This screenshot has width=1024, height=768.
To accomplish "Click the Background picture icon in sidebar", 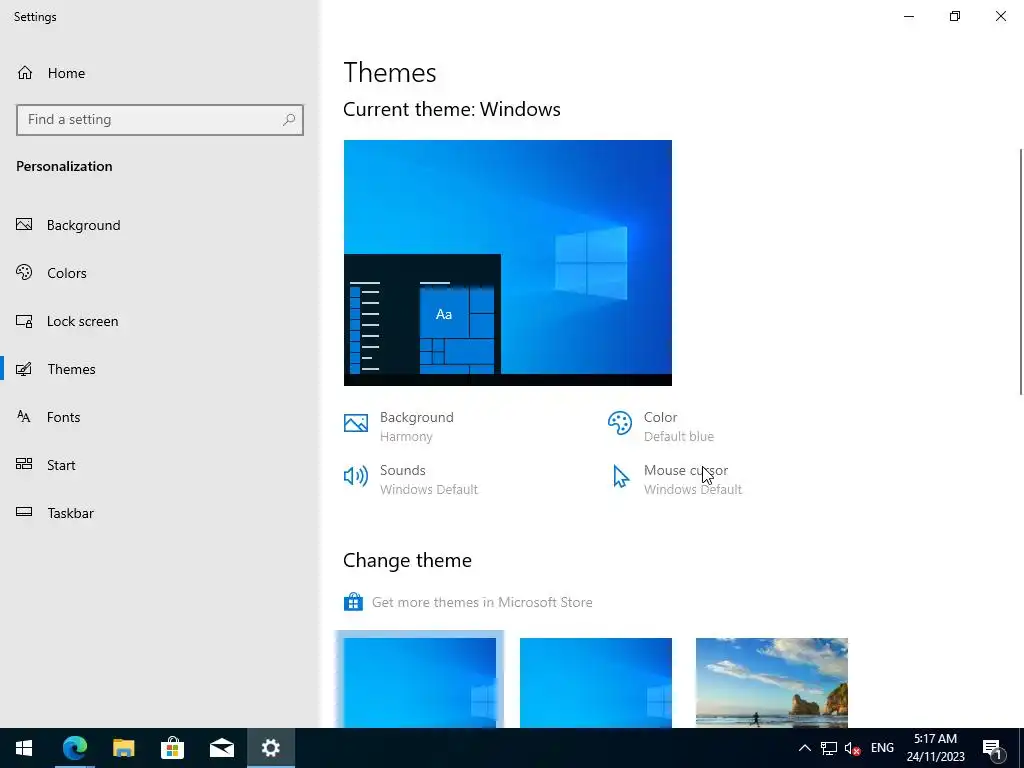I will tap(24, 225).
